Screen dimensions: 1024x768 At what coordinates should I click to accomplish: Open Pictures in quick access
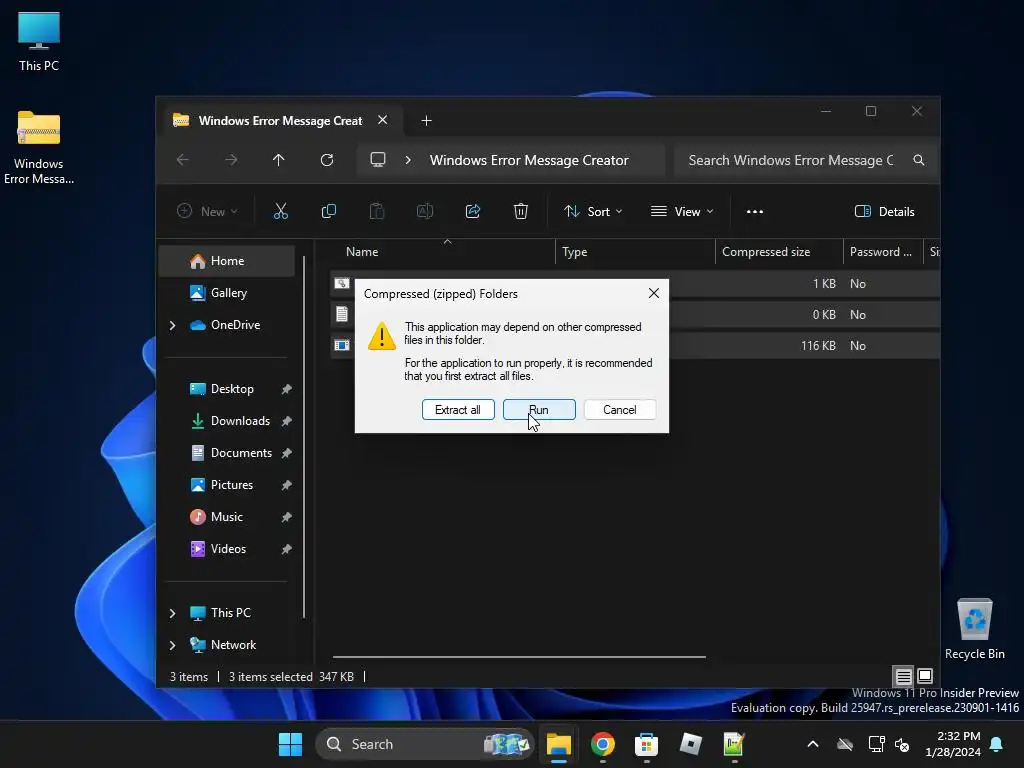[x=231, y=485]
